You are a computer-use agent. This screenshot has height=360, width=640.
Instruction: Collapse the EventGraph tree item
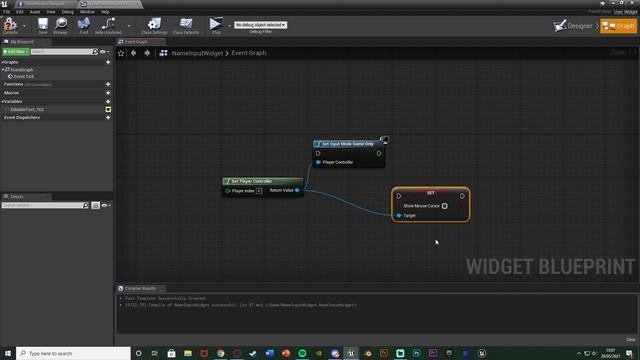[2, 70]
